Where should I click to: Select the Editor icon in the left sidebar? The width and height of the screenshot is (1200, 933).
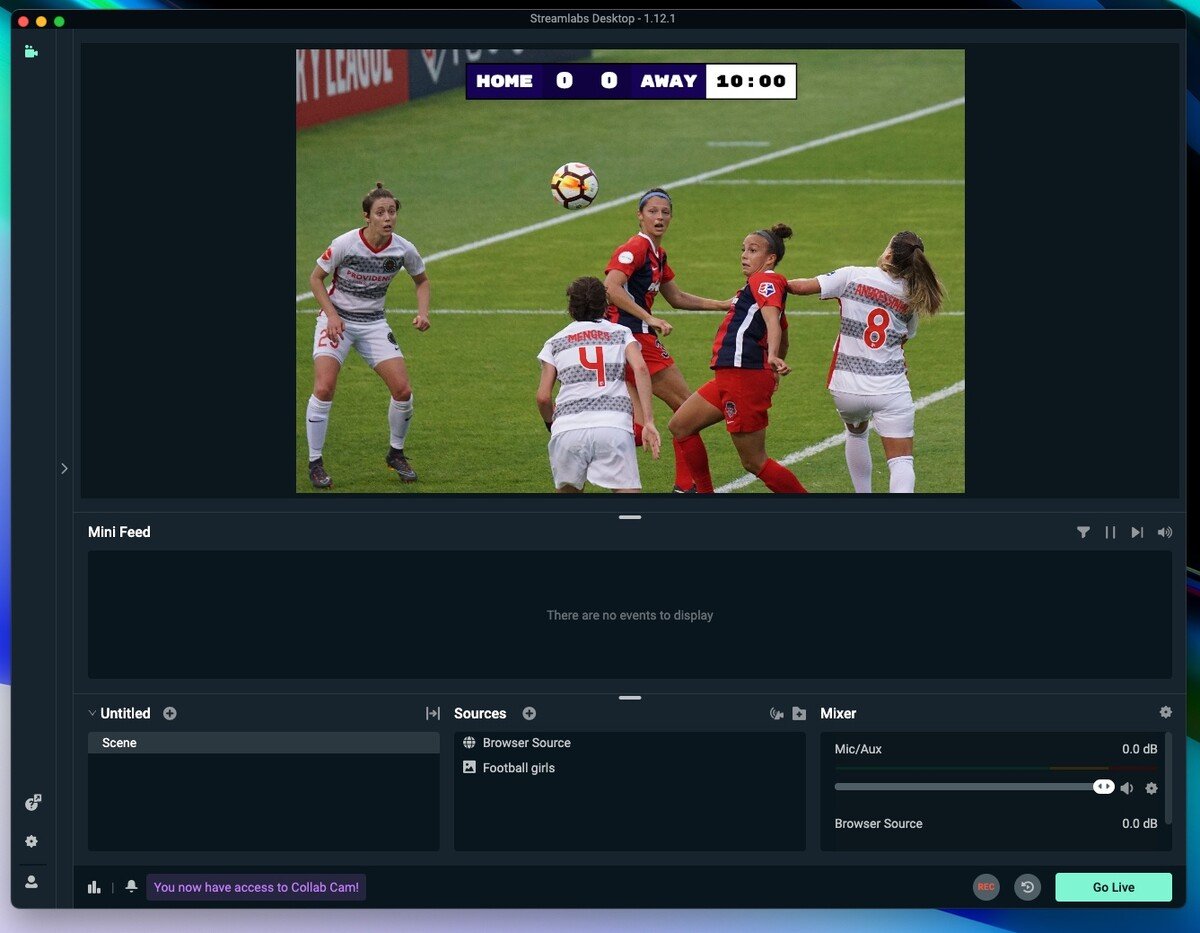click(30, 50)
